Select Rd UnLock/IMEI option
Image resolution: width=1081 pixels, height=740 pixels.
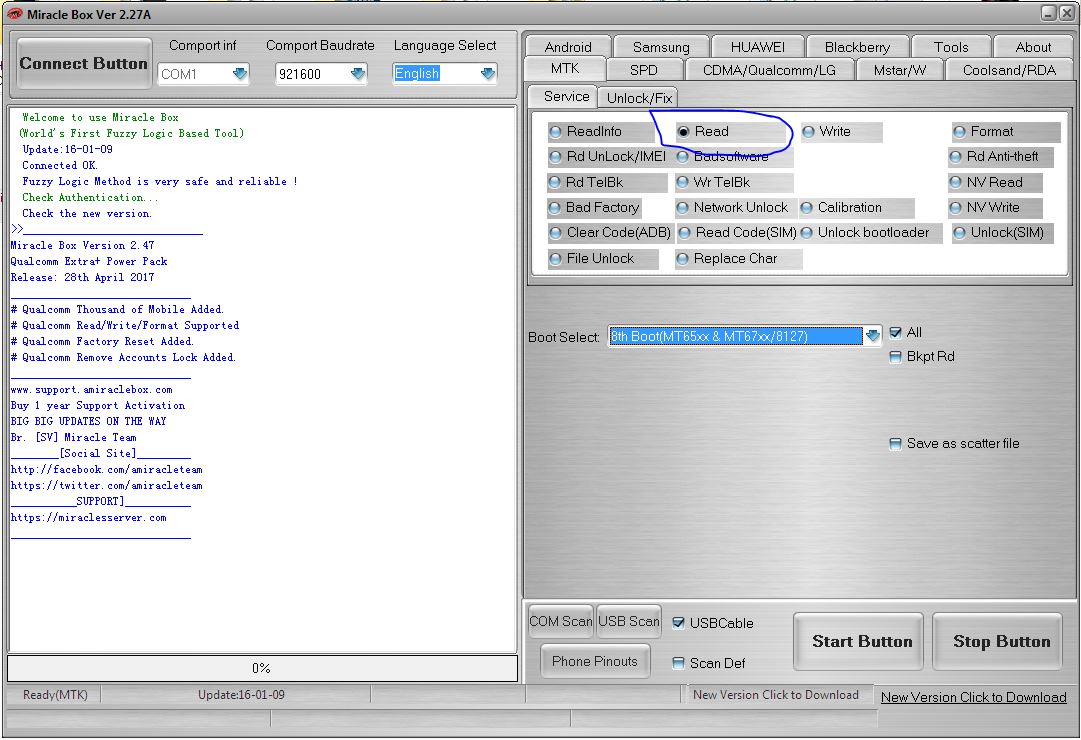pyautogui.click(x=554, y=157)
